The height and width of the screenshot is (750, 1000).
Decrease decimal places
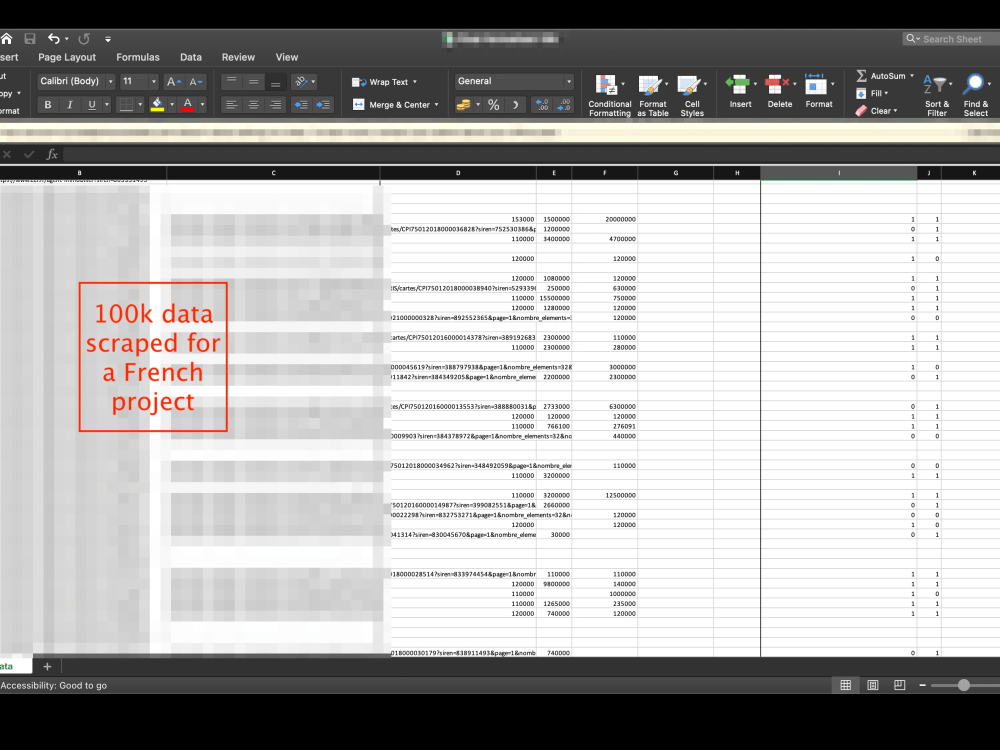coord(564,105)
